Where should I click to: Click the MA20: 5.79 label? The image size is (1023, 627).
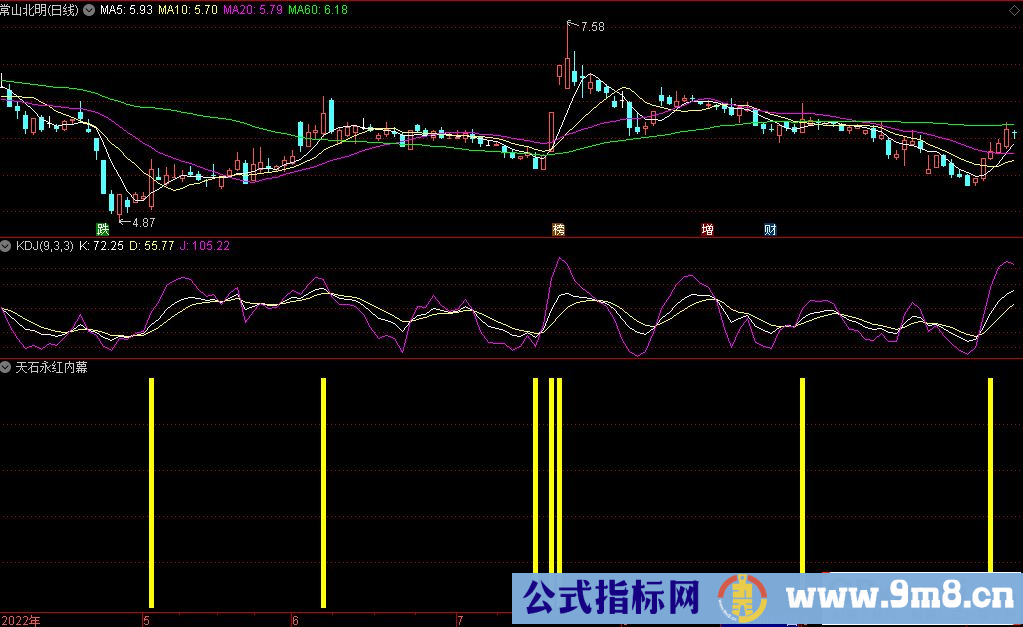[252, 10]
